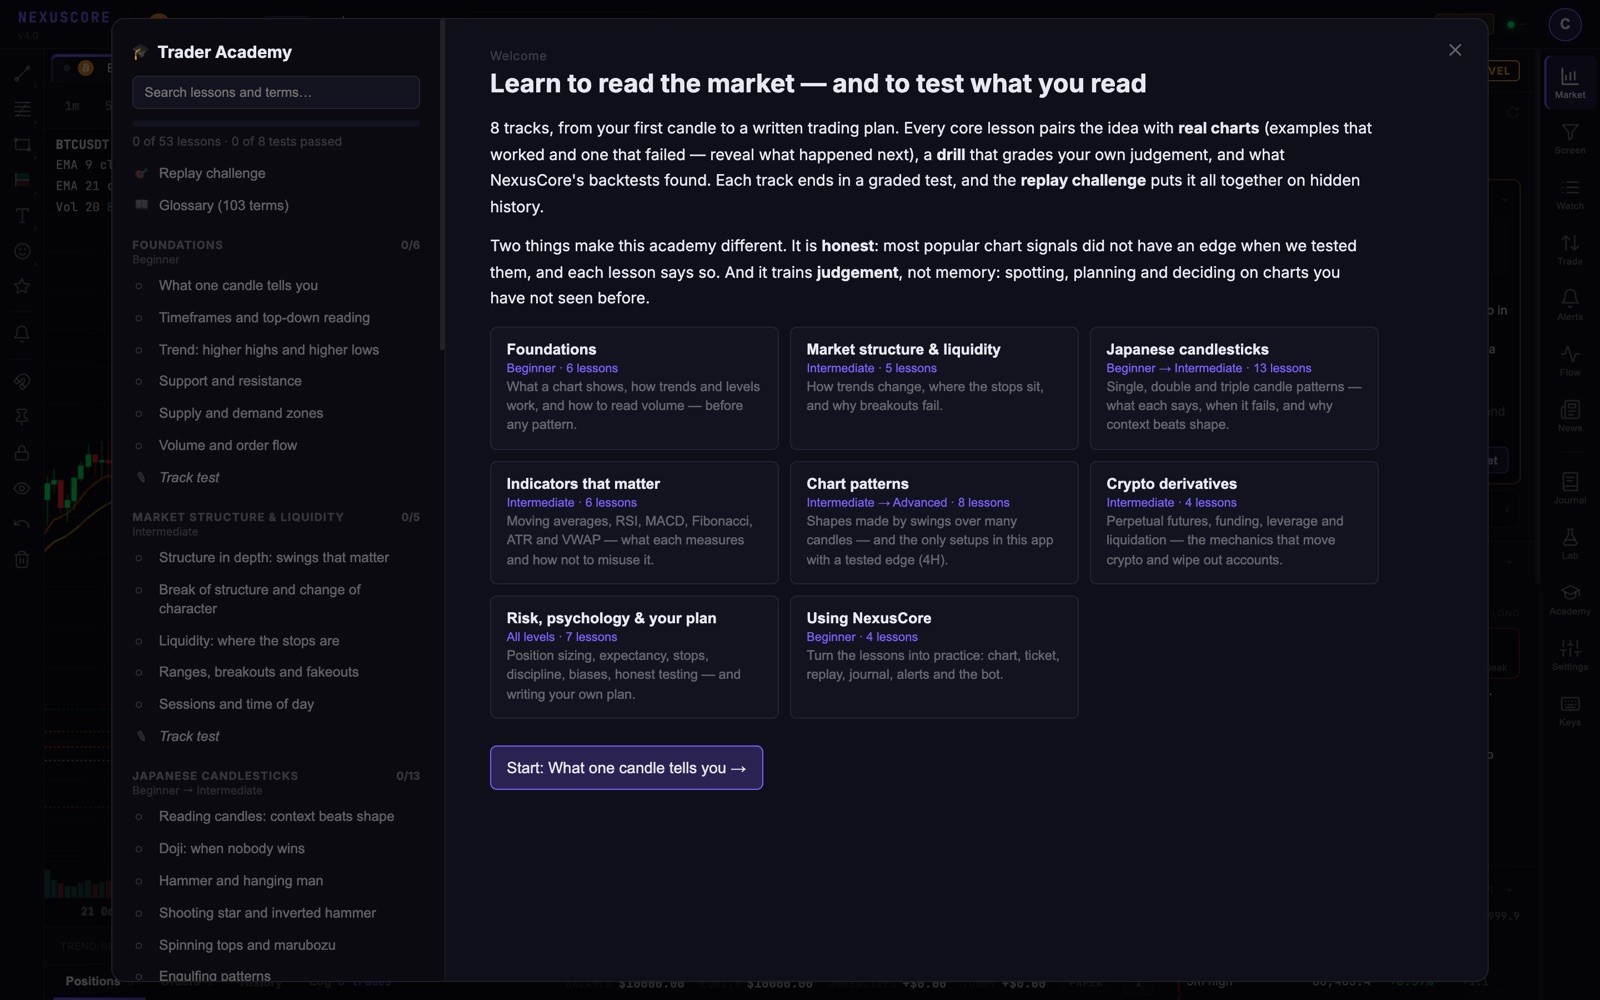Click the eye visibility tool in left toolbar
Viewport: 1600px width, 1000px height.
click(x=22, y=489)
